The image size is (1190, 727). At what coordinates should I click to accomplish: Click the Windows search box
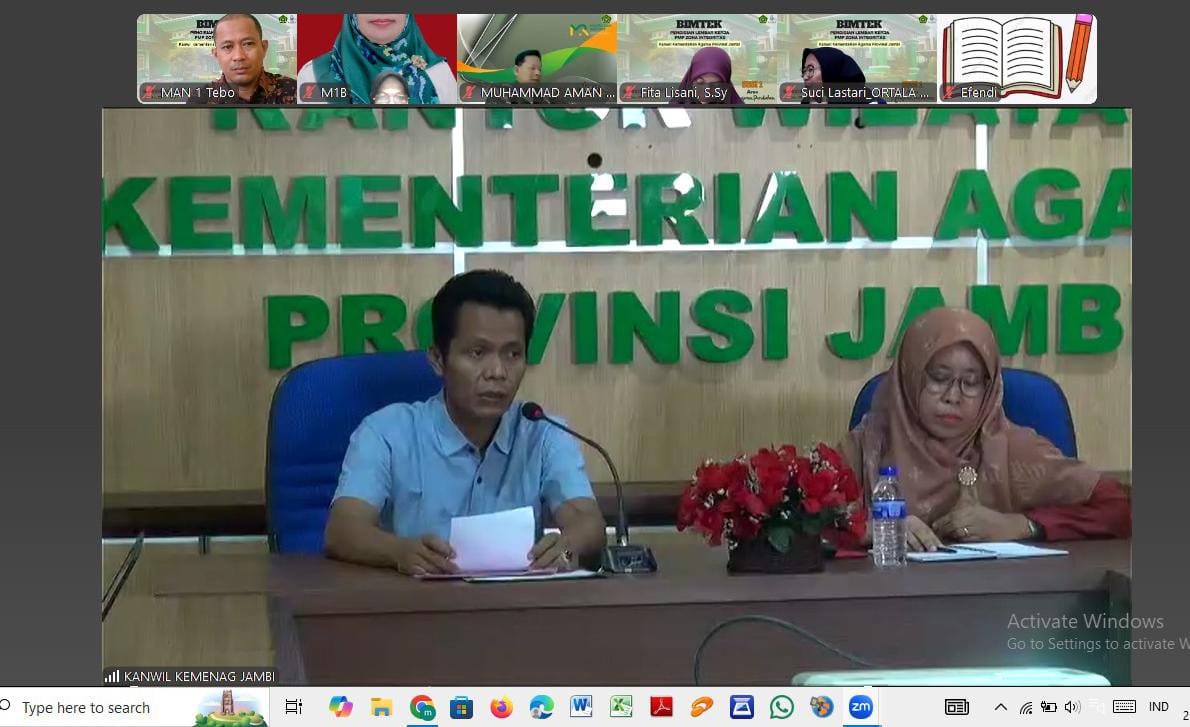(100, 707)
